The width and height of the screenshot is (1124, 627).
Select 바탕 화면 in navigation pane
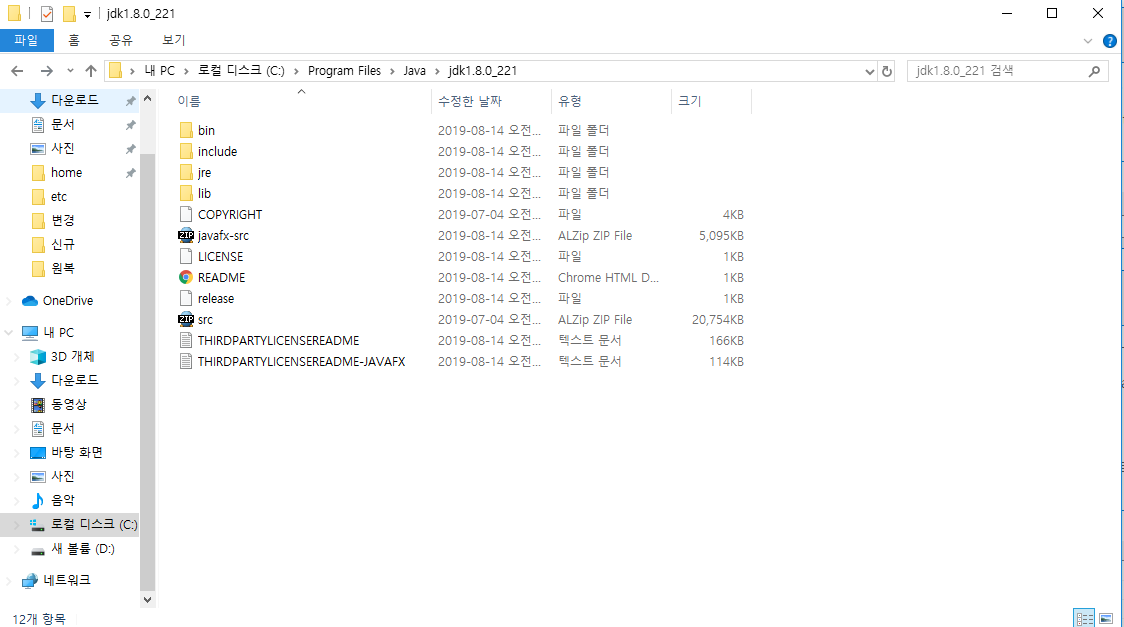coord(77,452)
